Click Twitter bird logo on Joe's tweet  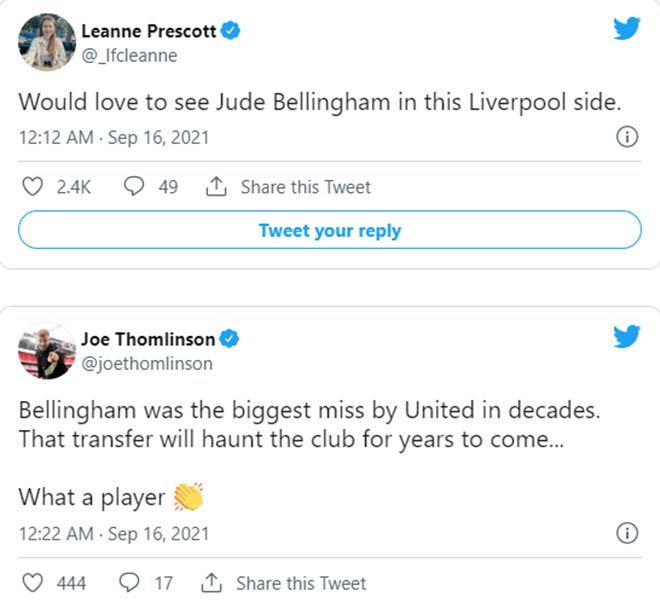[x=627, y=336]
